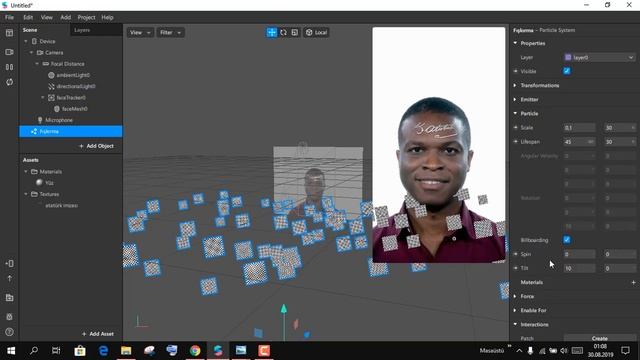Open Task View on the taskbar
Viewport: 640px width, 360px height.
click(56, 351)
